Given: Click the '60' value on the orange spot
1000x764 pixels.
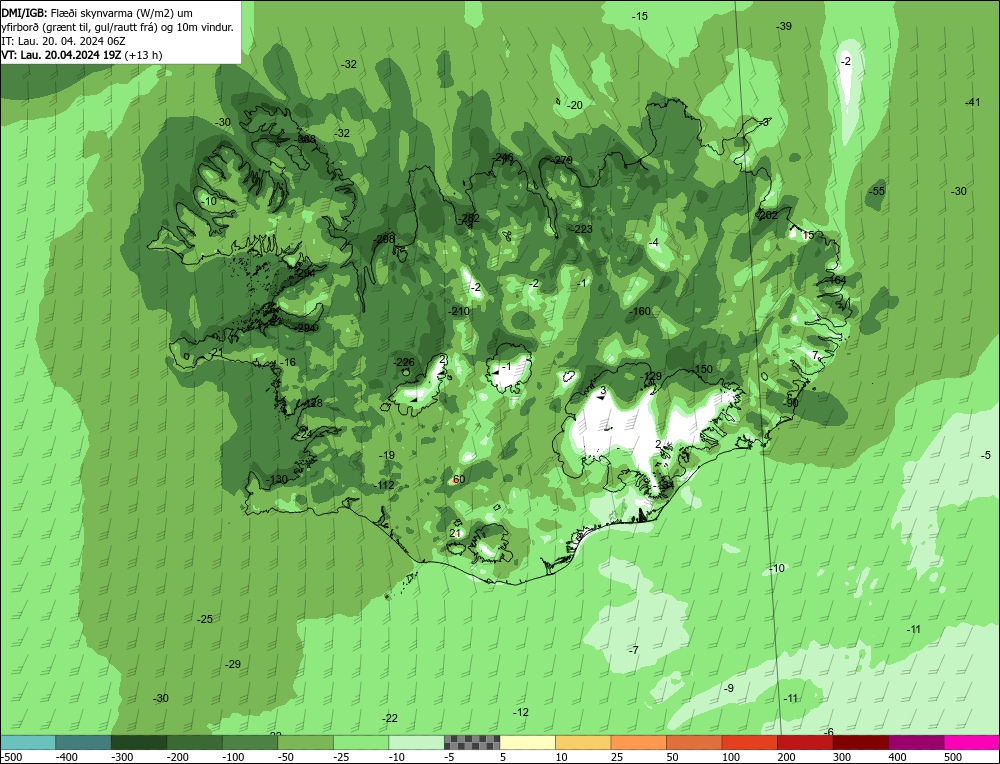Looking at the screenshot, I should pyautogui.click(x=459, y=480).
